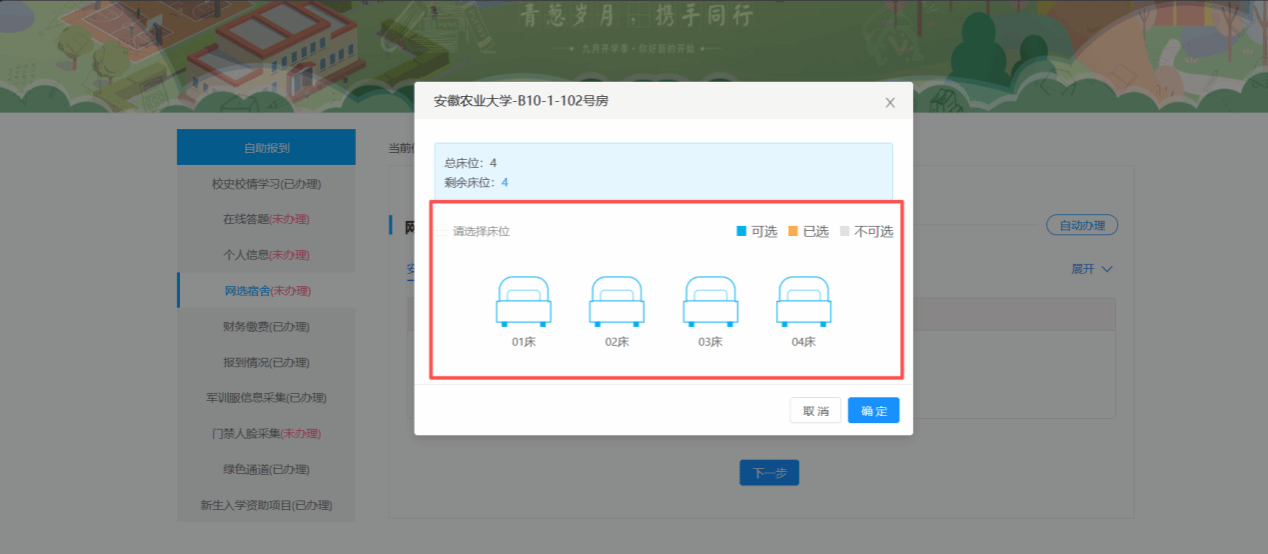1268x554 pixels.
Task: Choose the 03床 bed icon
Action: [710, 301]
